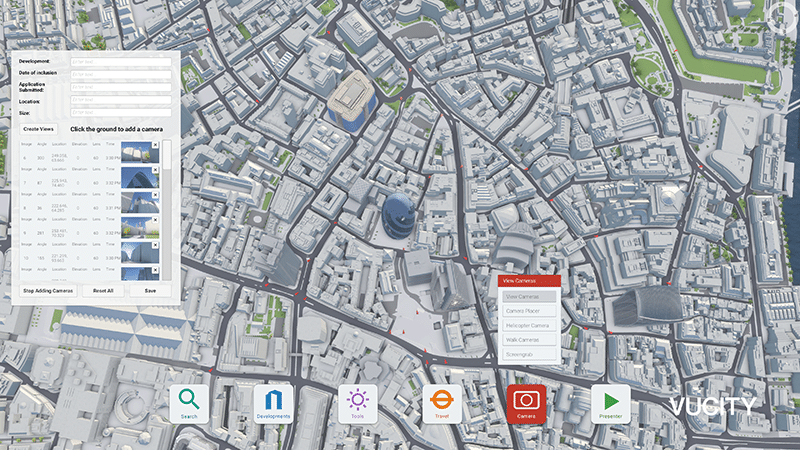This screenshot has width=800, height=450.
Task: Delete camera view 7 with its X
Action: (x=155, y=171)
